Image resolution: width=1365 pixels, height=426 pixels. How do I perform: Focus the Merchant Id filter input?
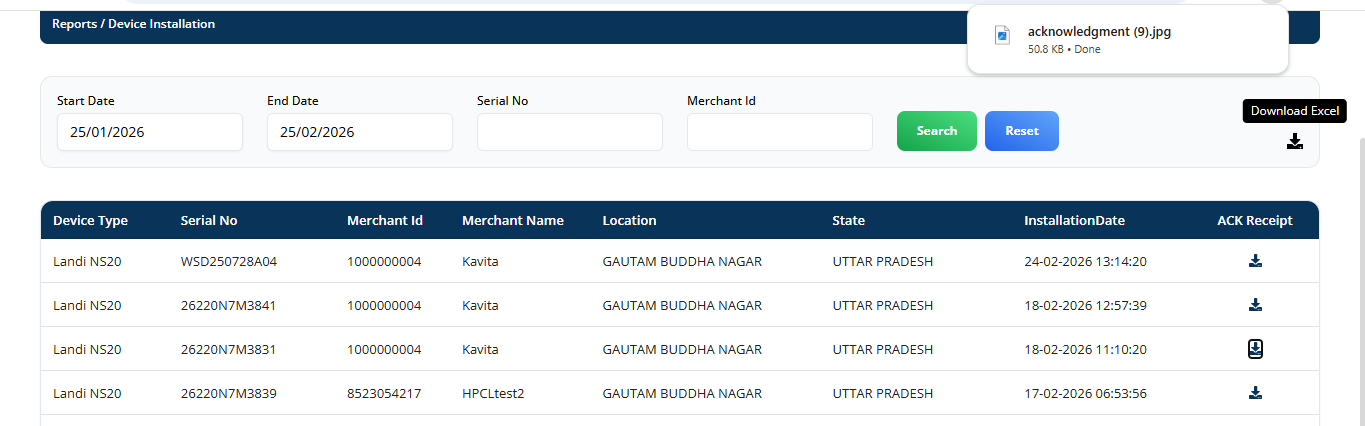pos(779,132)
